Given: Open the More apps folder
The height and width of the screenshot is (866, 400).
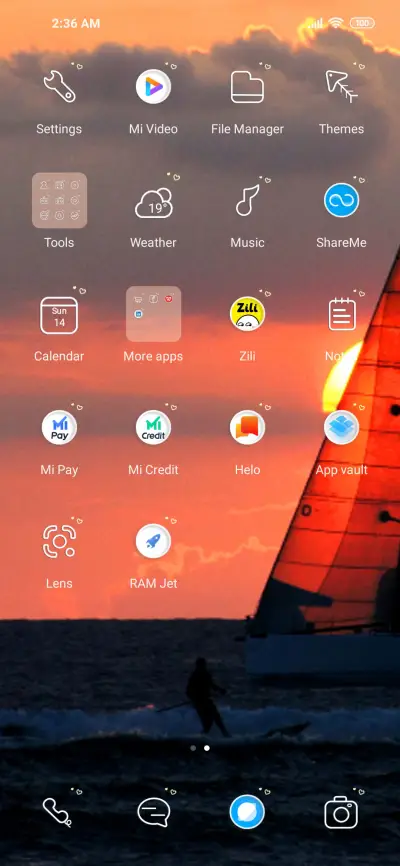Looking at the screenshot, I should point(153,314).
